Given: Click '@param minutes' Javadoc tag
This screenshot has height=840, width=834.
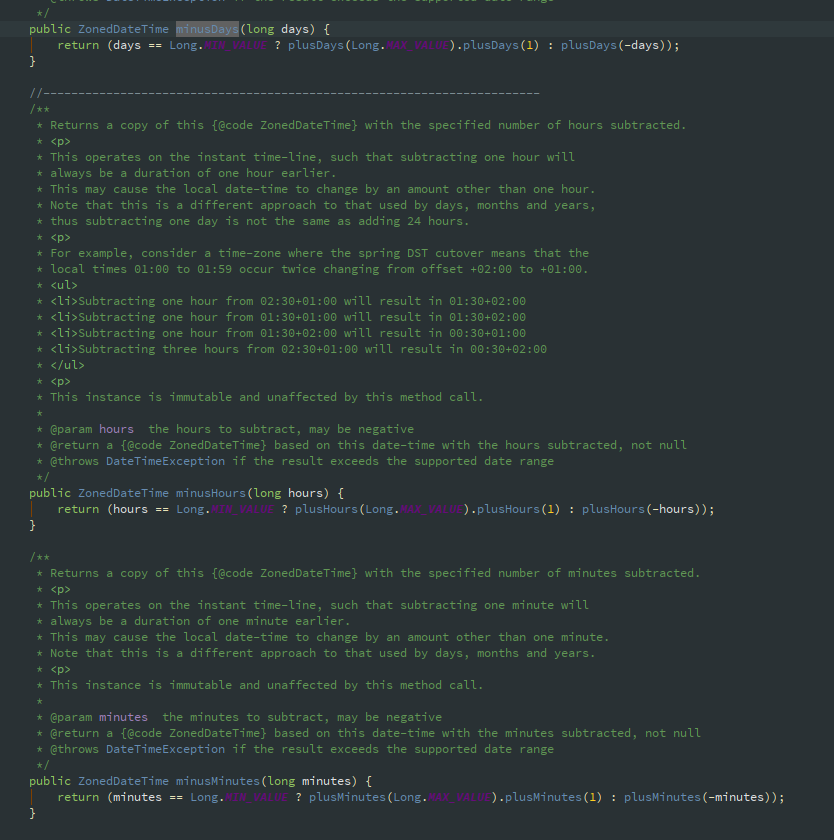Looking at the screenshot, I should point(99,717).
